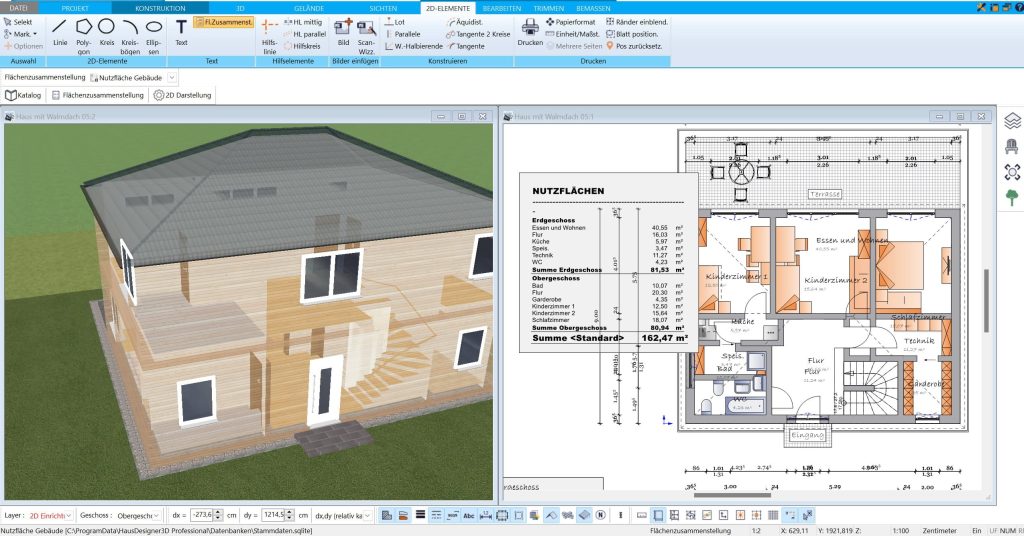Toggle the Abc text visibility button
The width and height of the screenshot is (1024, 536).
[468, 515]
